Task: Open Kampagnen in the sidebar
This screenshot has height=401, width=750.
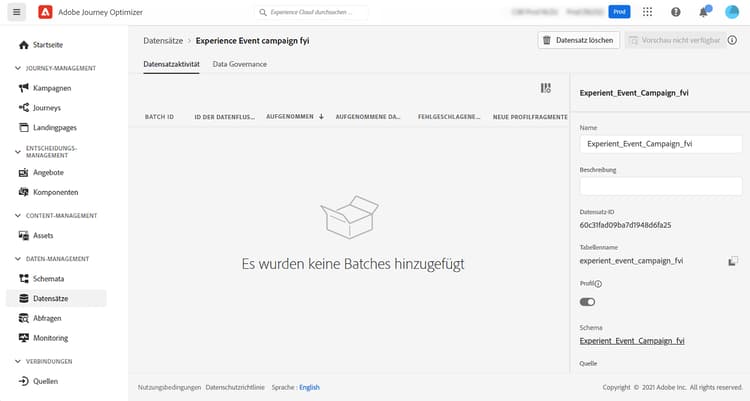Action: tap(52, 88)
